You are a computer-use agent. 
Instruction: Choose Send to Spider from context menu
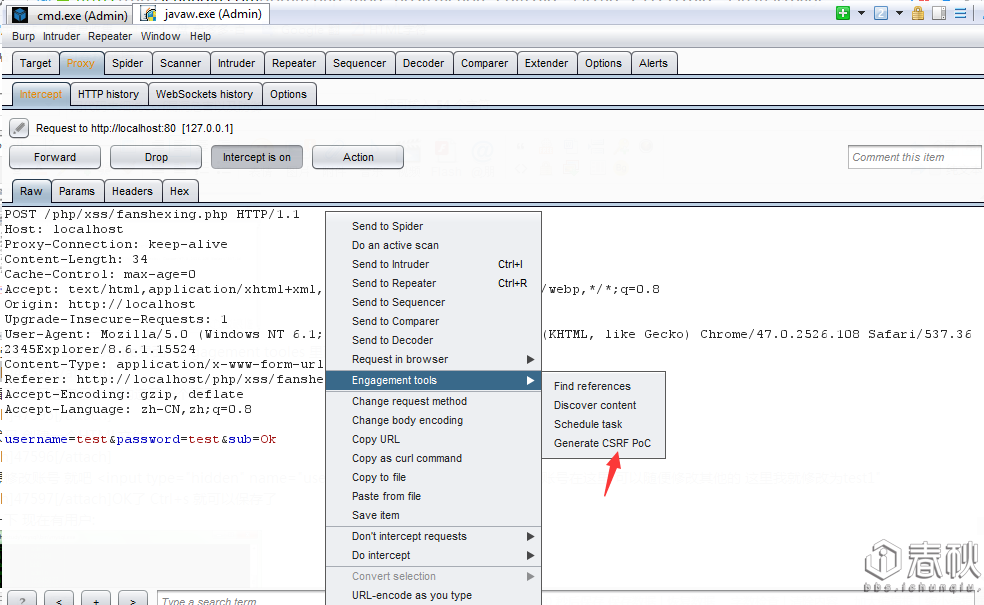click(434, 226)
